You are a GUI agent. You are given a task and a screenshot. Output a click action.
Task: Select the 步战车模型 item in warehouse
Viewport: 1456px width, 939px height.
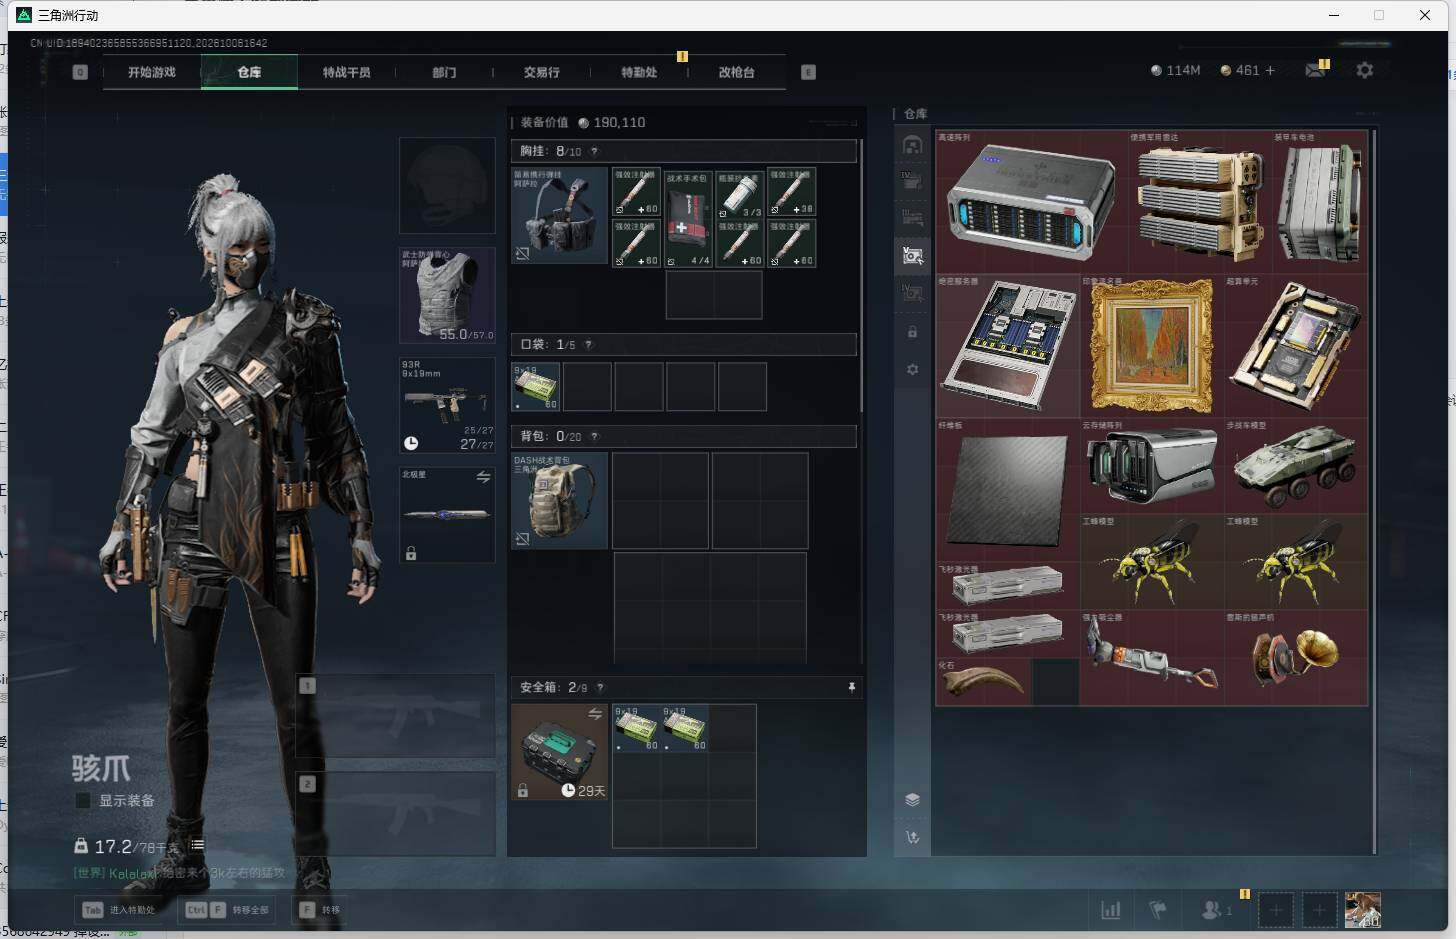[x=1296, y=466]
